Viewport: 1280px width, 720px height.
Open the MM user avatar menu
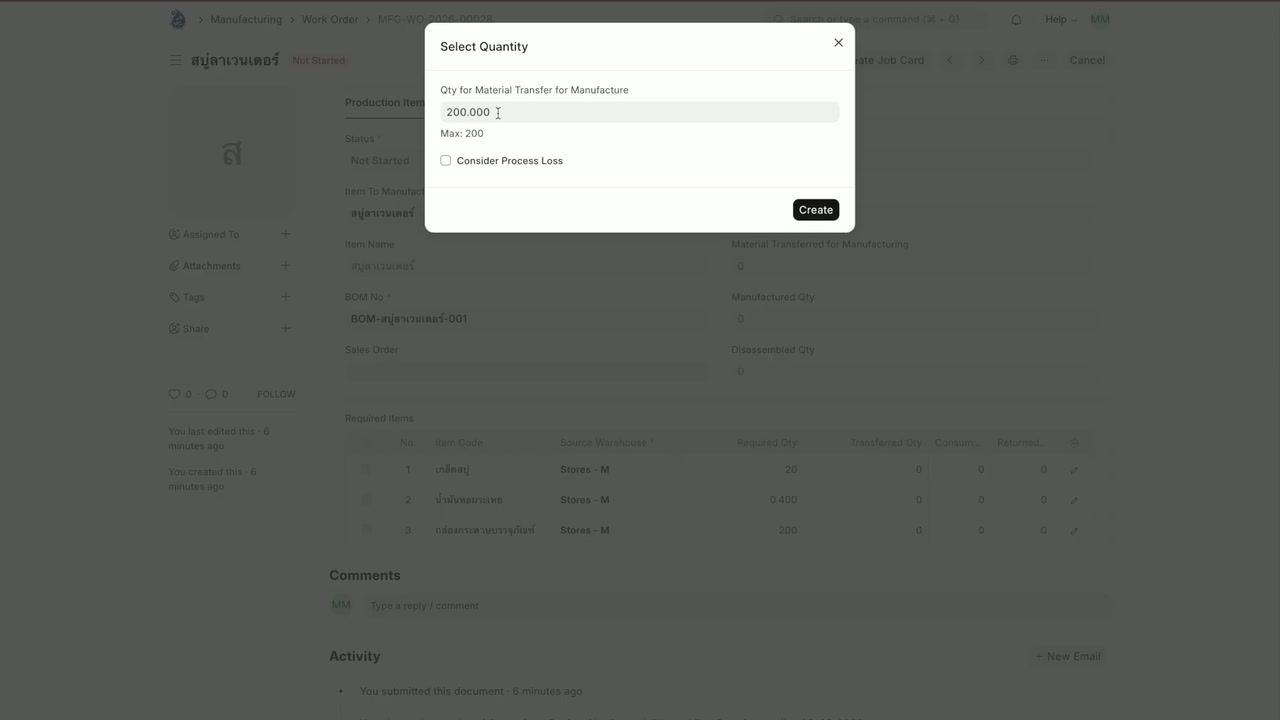(x=1100, y=19)
